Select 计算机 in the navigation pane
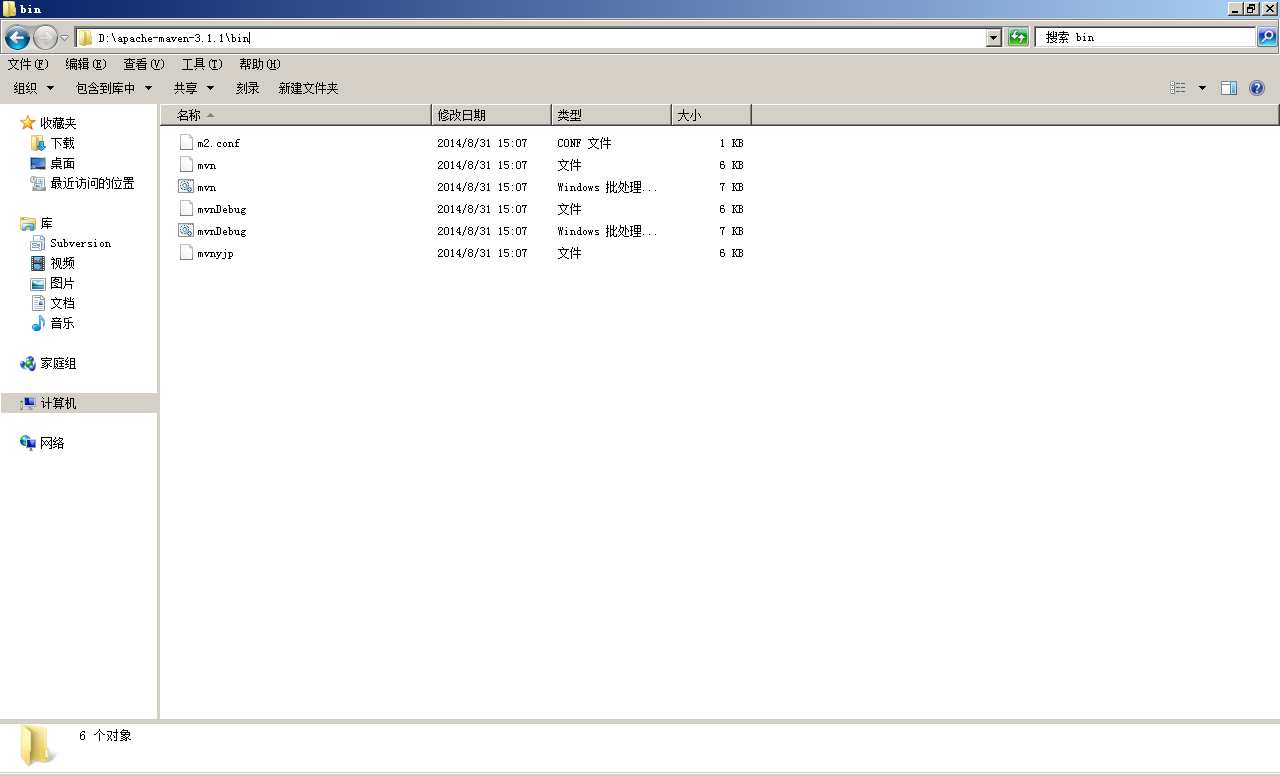This screenshot has width=1280, height=776. pyautogui.click(x=58, y=403)
